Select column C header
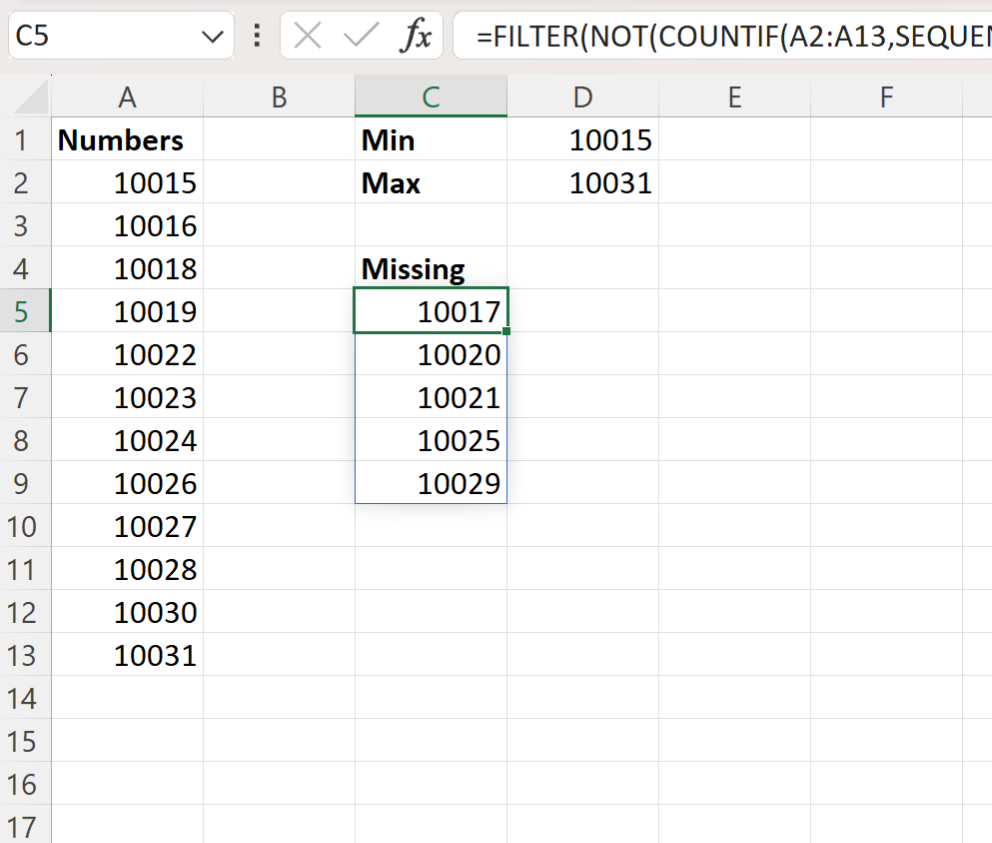Screen dimensions: 992x843 pyautogui.click(x=430, y=97)
